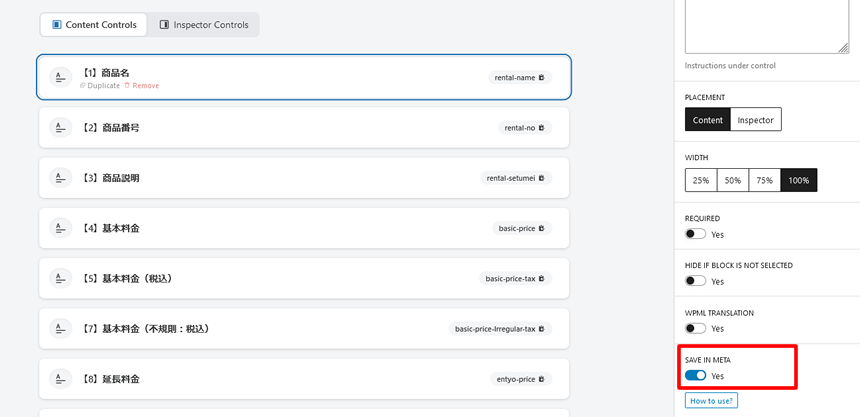Copy the entyo-price slug icon
860x417 pixels.
tap(542, 379)
